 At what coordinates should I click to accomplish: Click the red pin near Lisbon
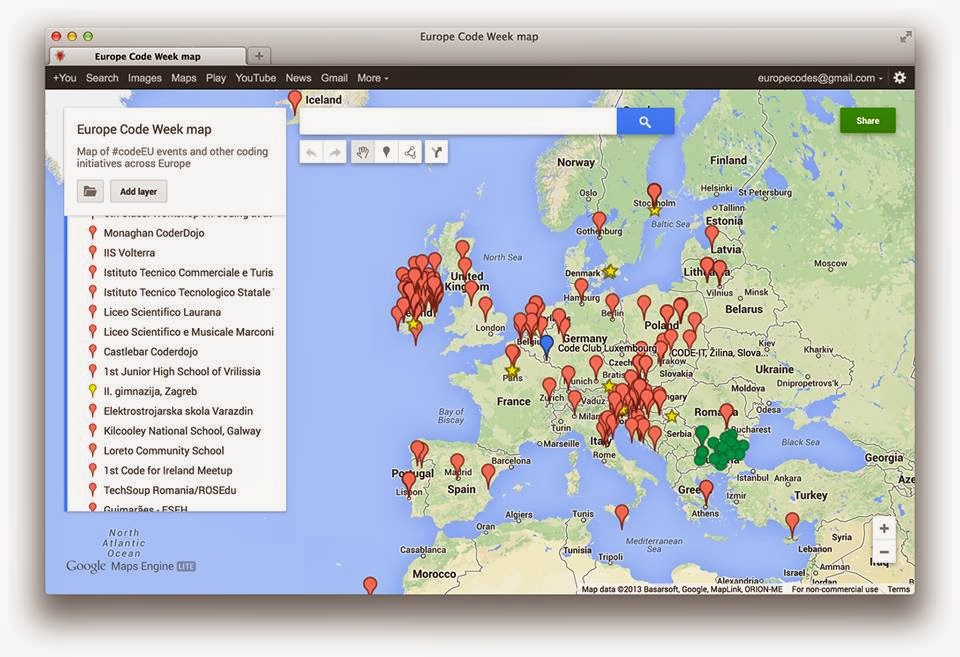(409, 483)
